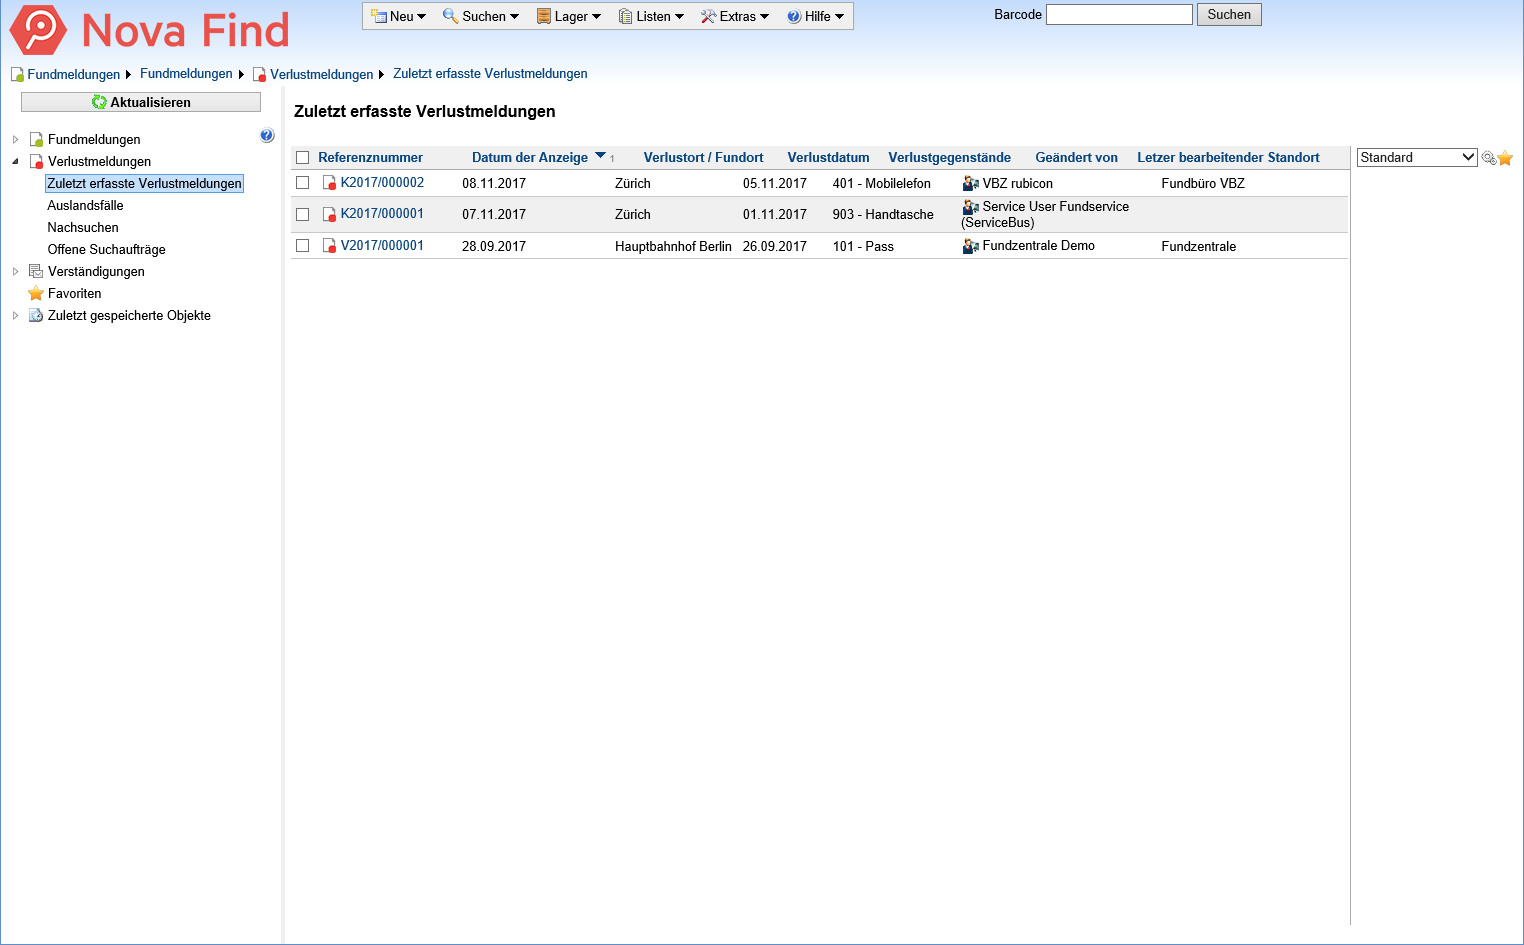Check the box for row K2017/000002
The height and width of the screenshot is (945, 1524).
[303, 183]
